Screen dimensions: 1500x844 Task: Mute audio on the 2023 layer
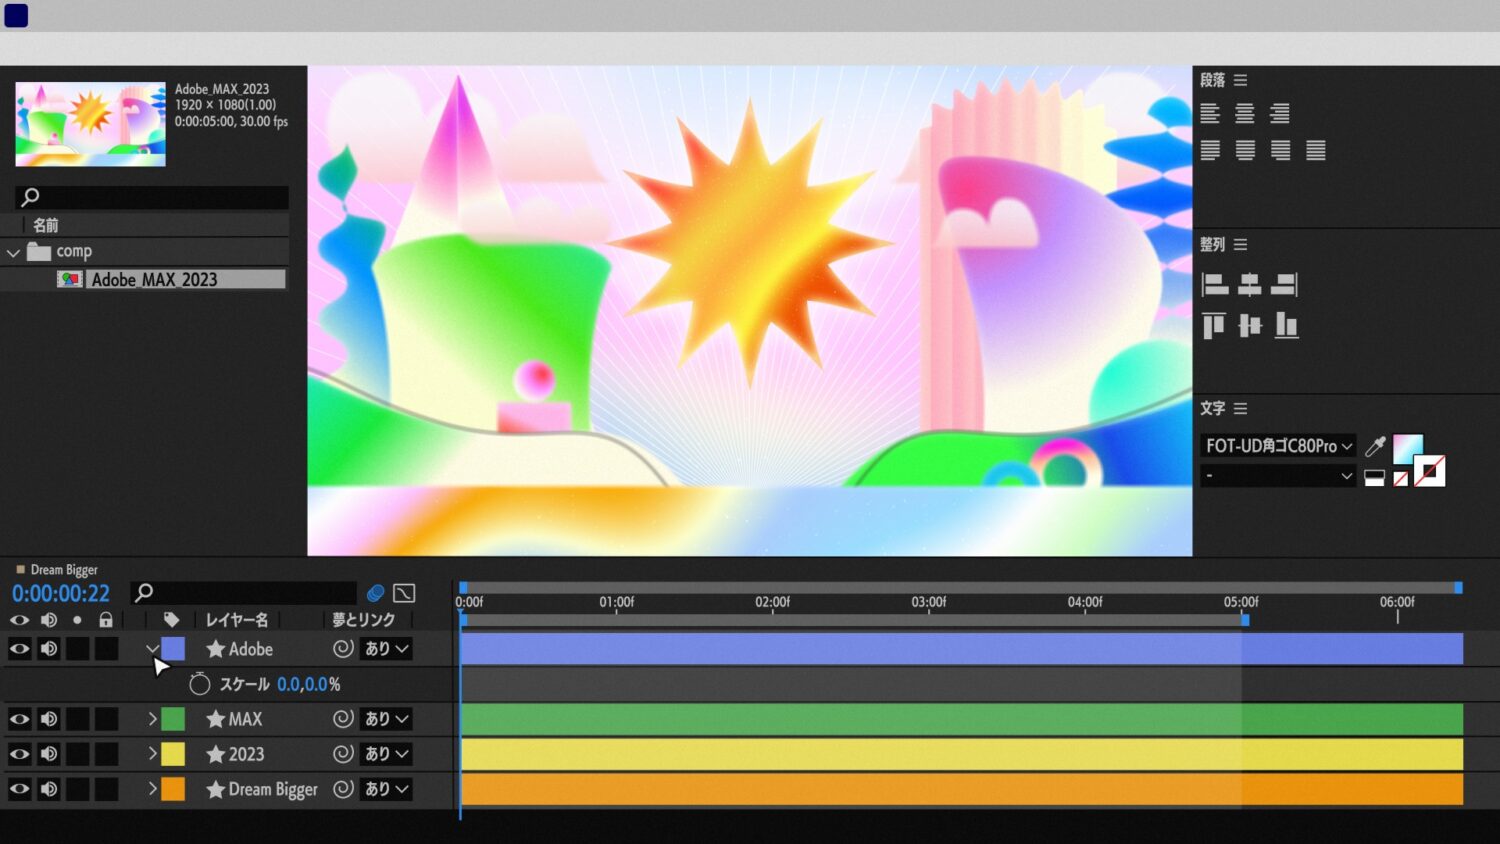point(49,754)
